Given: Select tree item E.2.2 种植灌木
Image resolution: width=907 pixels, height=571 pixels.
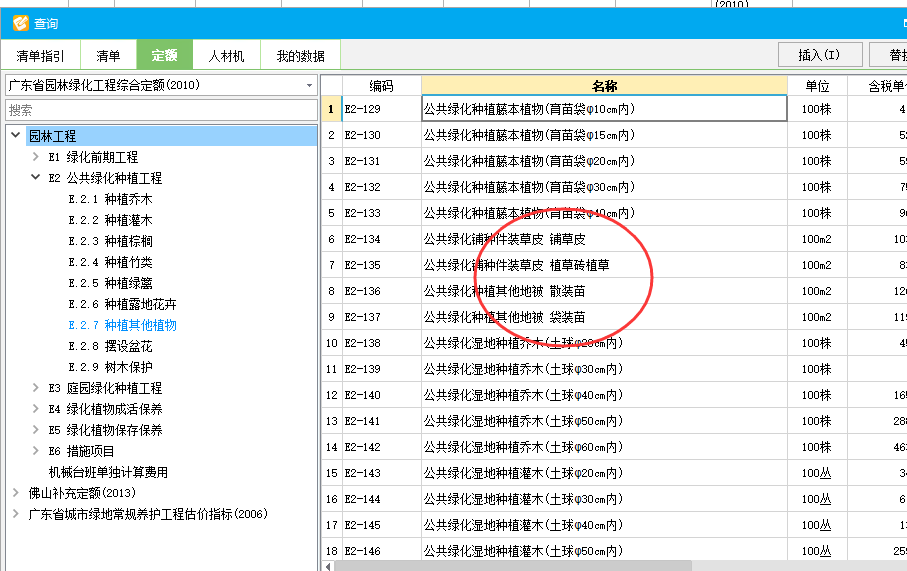Looking at the screenshot, I should coord(110,220).
